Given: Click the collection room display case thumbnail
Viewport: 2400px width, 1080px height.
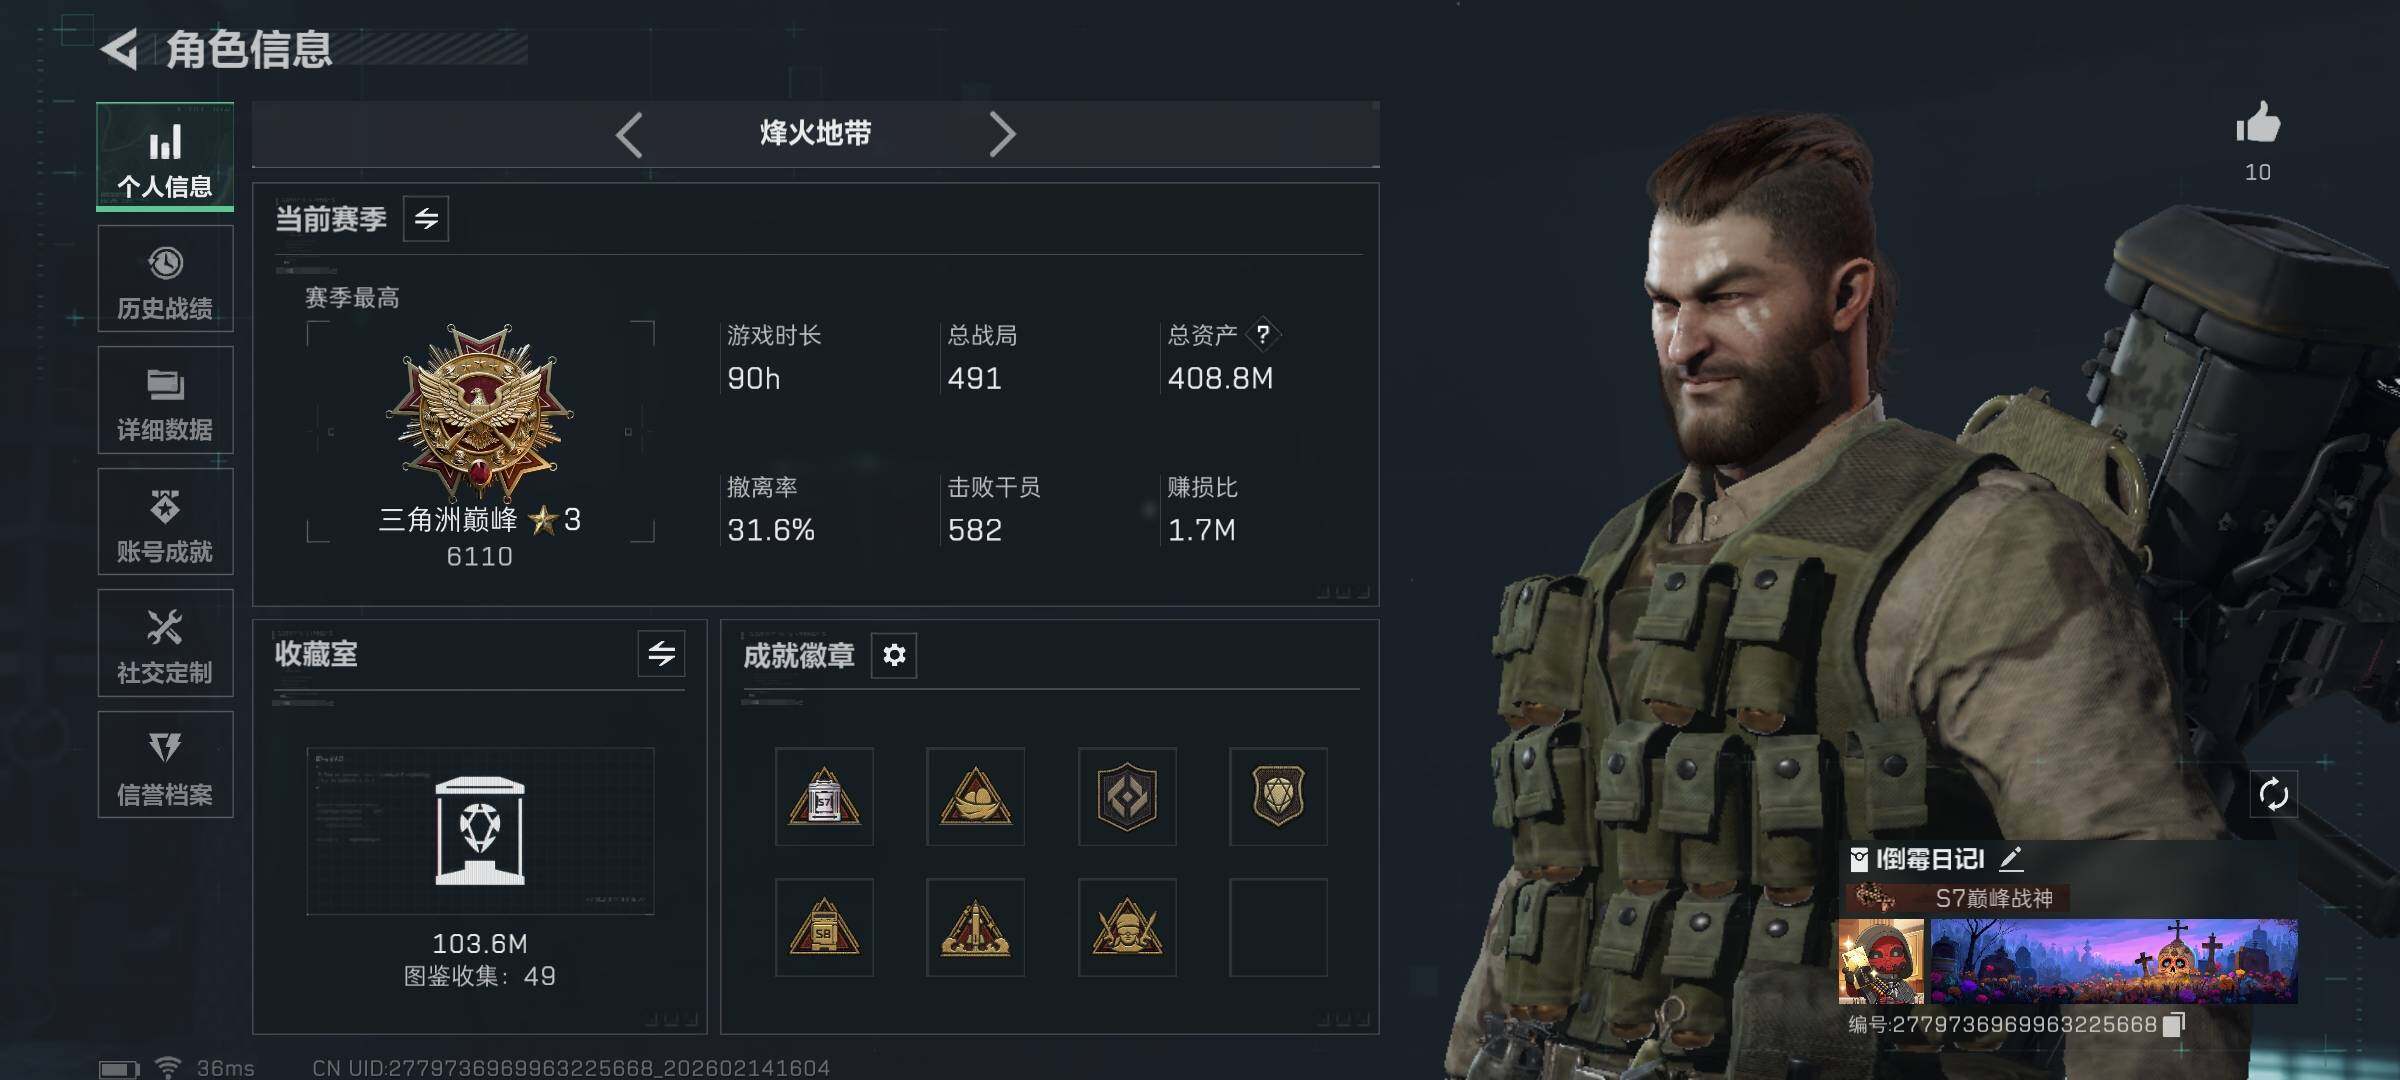Looking at the screenshot, I should click(480, 831).
